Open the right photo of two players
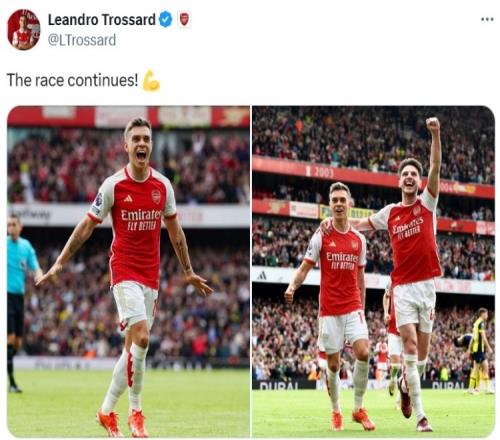This screenshot has width=500, height=440. pyautogui.click(x=373, y=271)
